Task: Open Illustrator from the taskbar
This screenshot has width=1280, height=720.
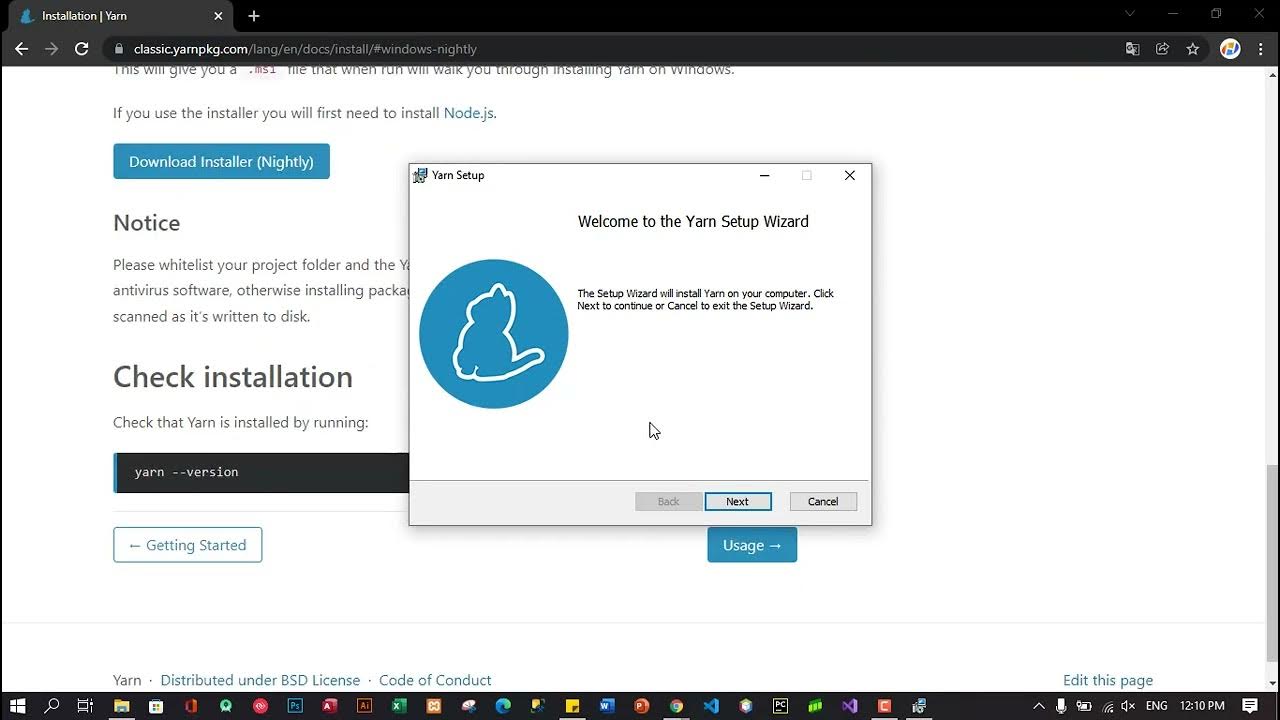Action: (x=364, y=706)
